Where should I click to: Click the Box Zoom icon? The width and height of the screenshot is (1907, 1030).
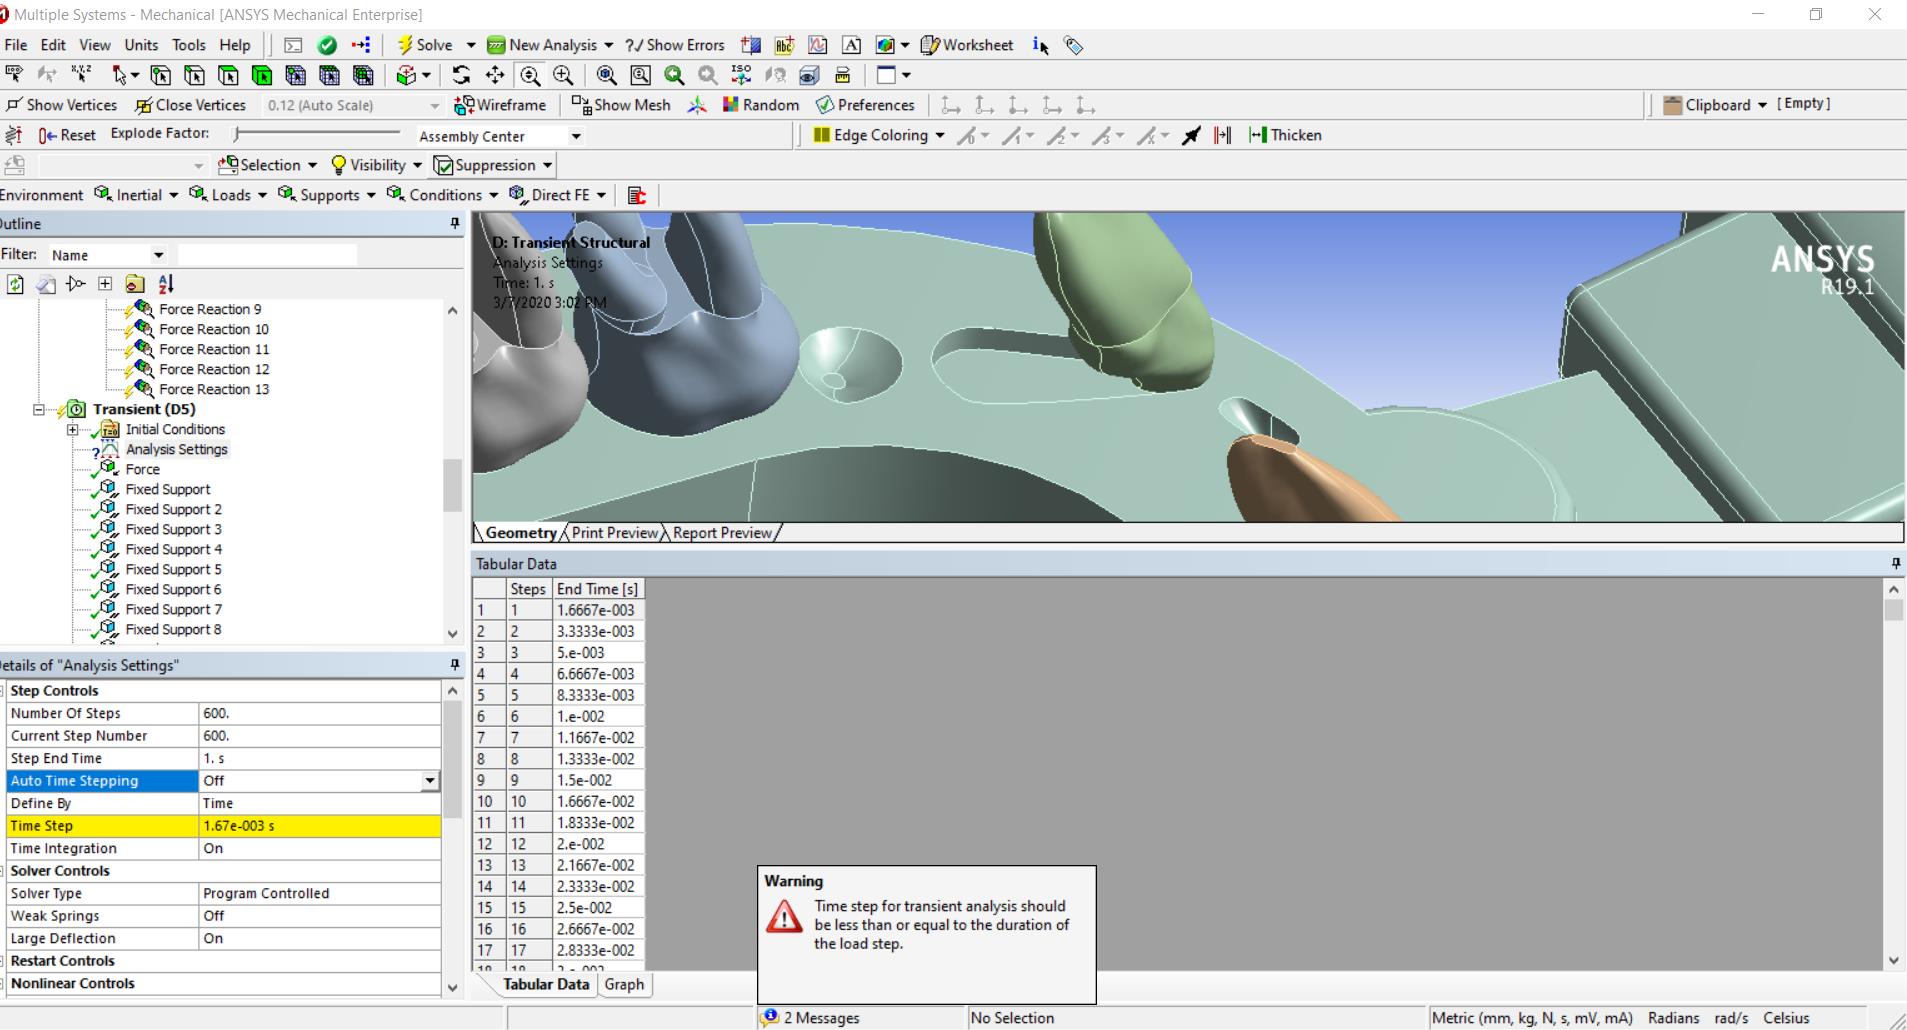564,75
